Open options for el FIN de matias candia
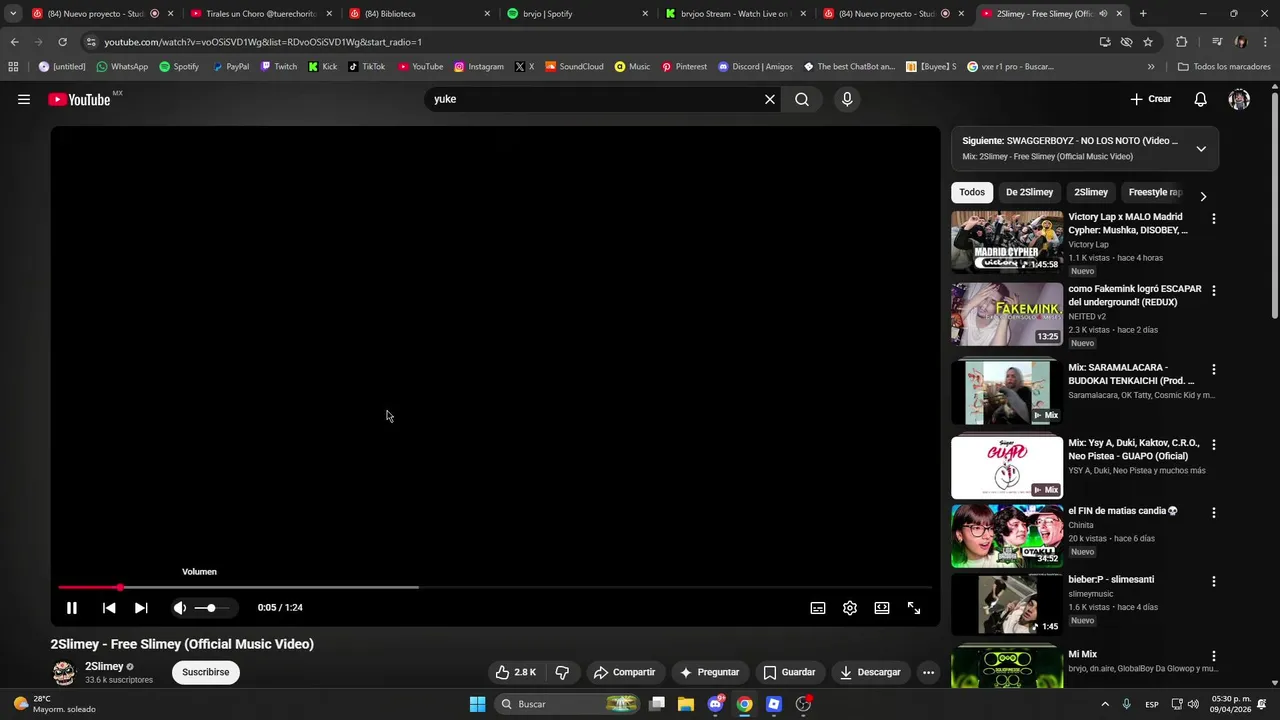Image resolution: width=1280 pixels, height=720 pixels. point(1214,512)
